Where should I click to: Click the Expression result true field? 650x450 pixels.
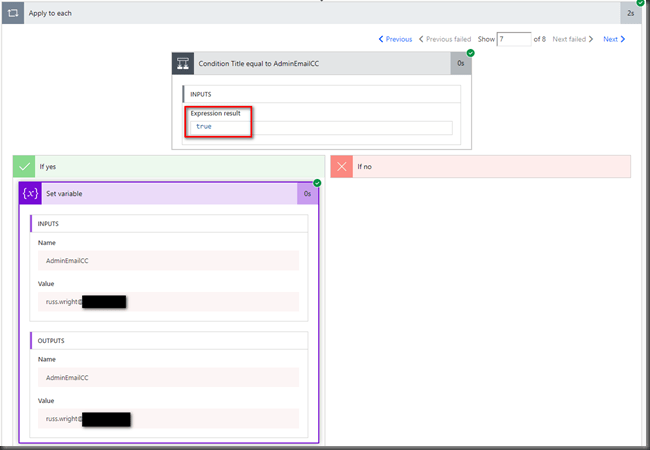(x=320, y=127)
